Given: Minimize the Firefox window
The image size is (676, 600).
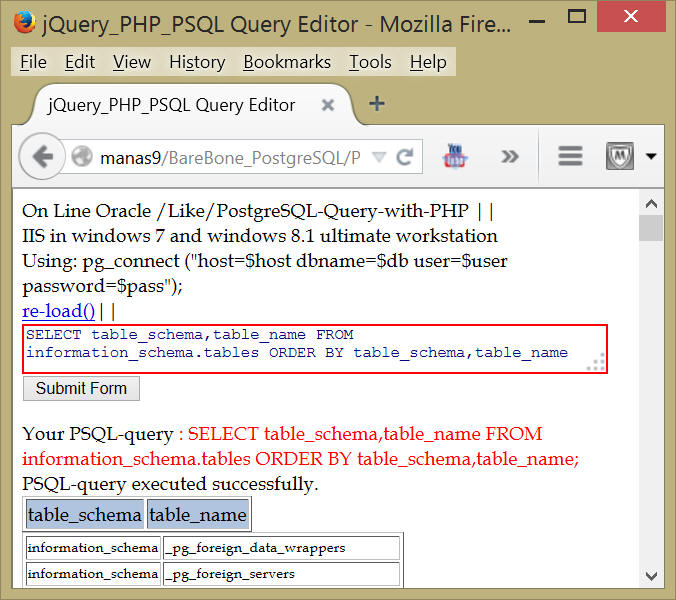Looking at the screenshot, I should (x=537, y=21).
